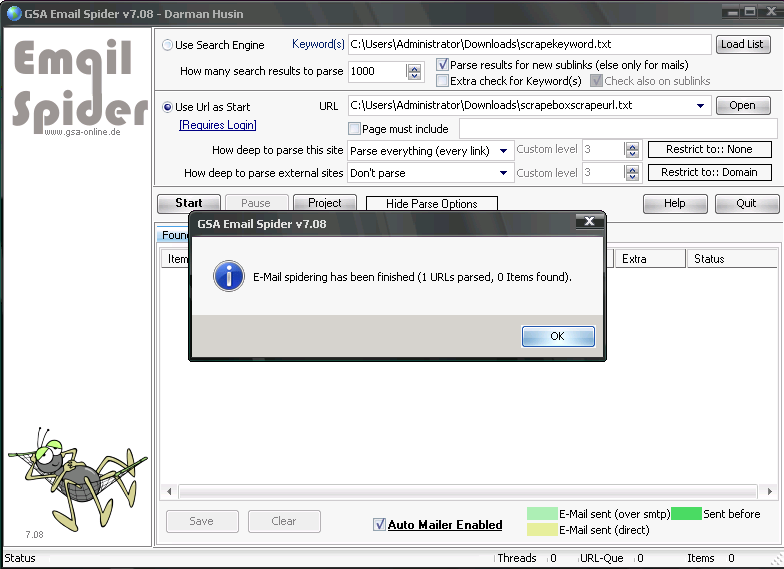
Task: Click the light green E-Mail sent over smtp swatch
Action: [x=542, y=514]
